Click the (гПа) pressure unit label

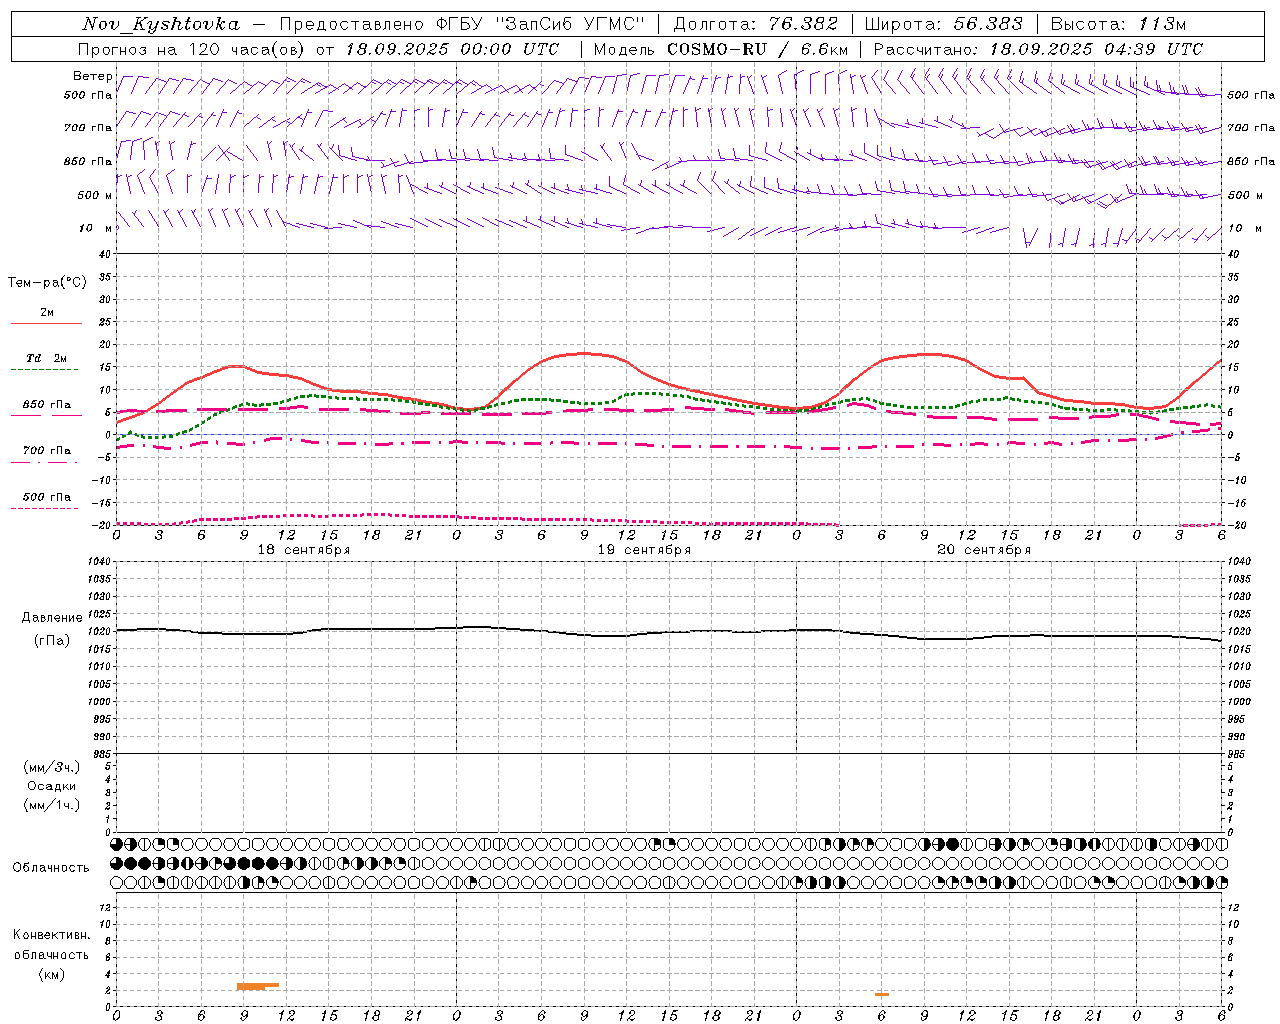pyautogui.click(x=52, y=641)
